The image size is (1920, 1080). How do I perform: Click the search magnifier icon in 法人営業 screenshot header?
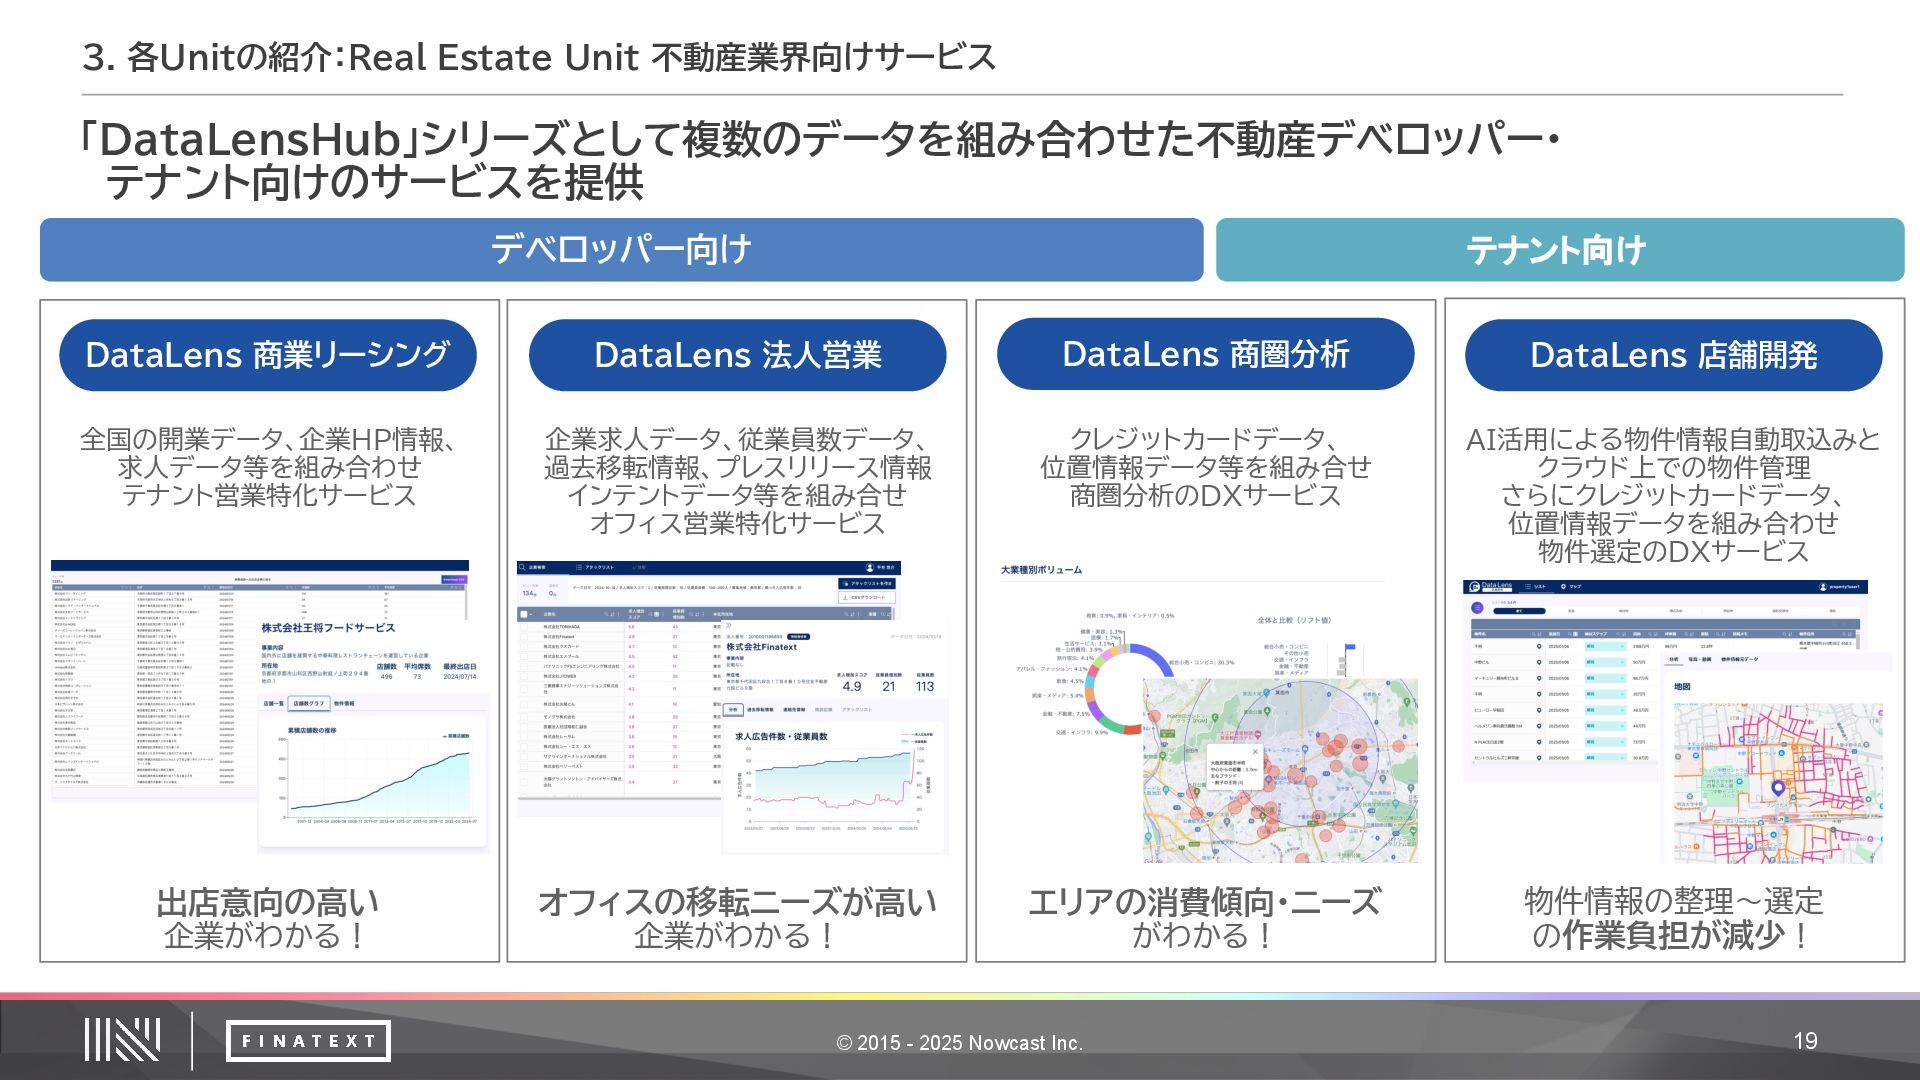coord(522,567)
